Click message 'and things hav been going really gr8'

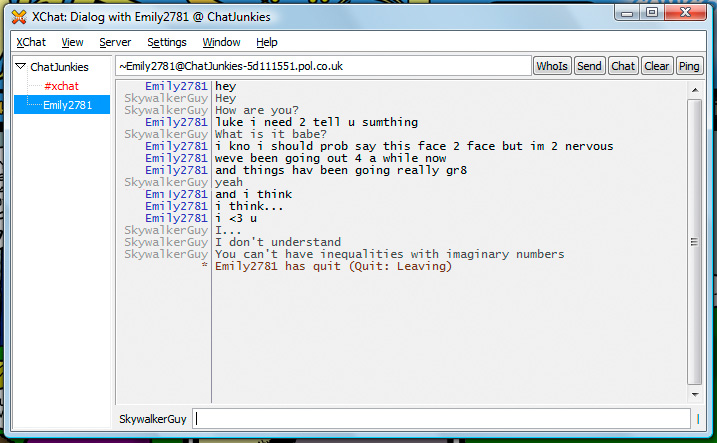(x=341, y=170)
